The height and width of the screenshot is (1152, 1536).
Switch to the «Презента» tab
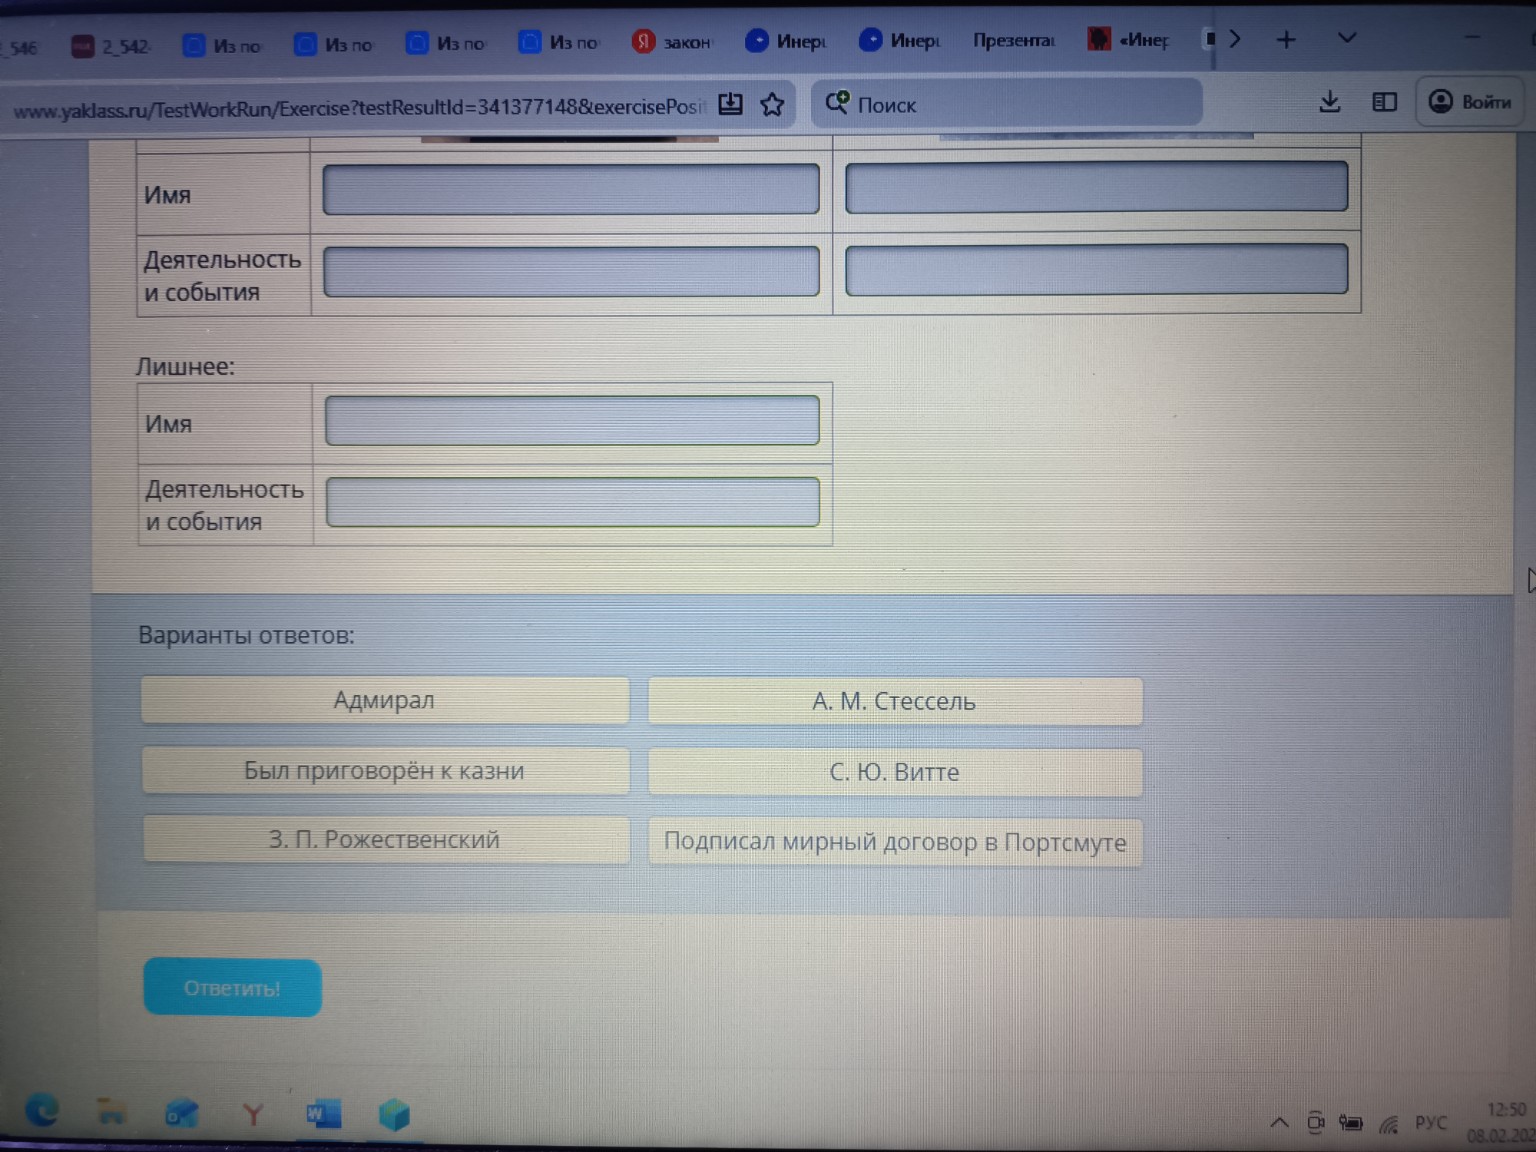(1012, 41)
